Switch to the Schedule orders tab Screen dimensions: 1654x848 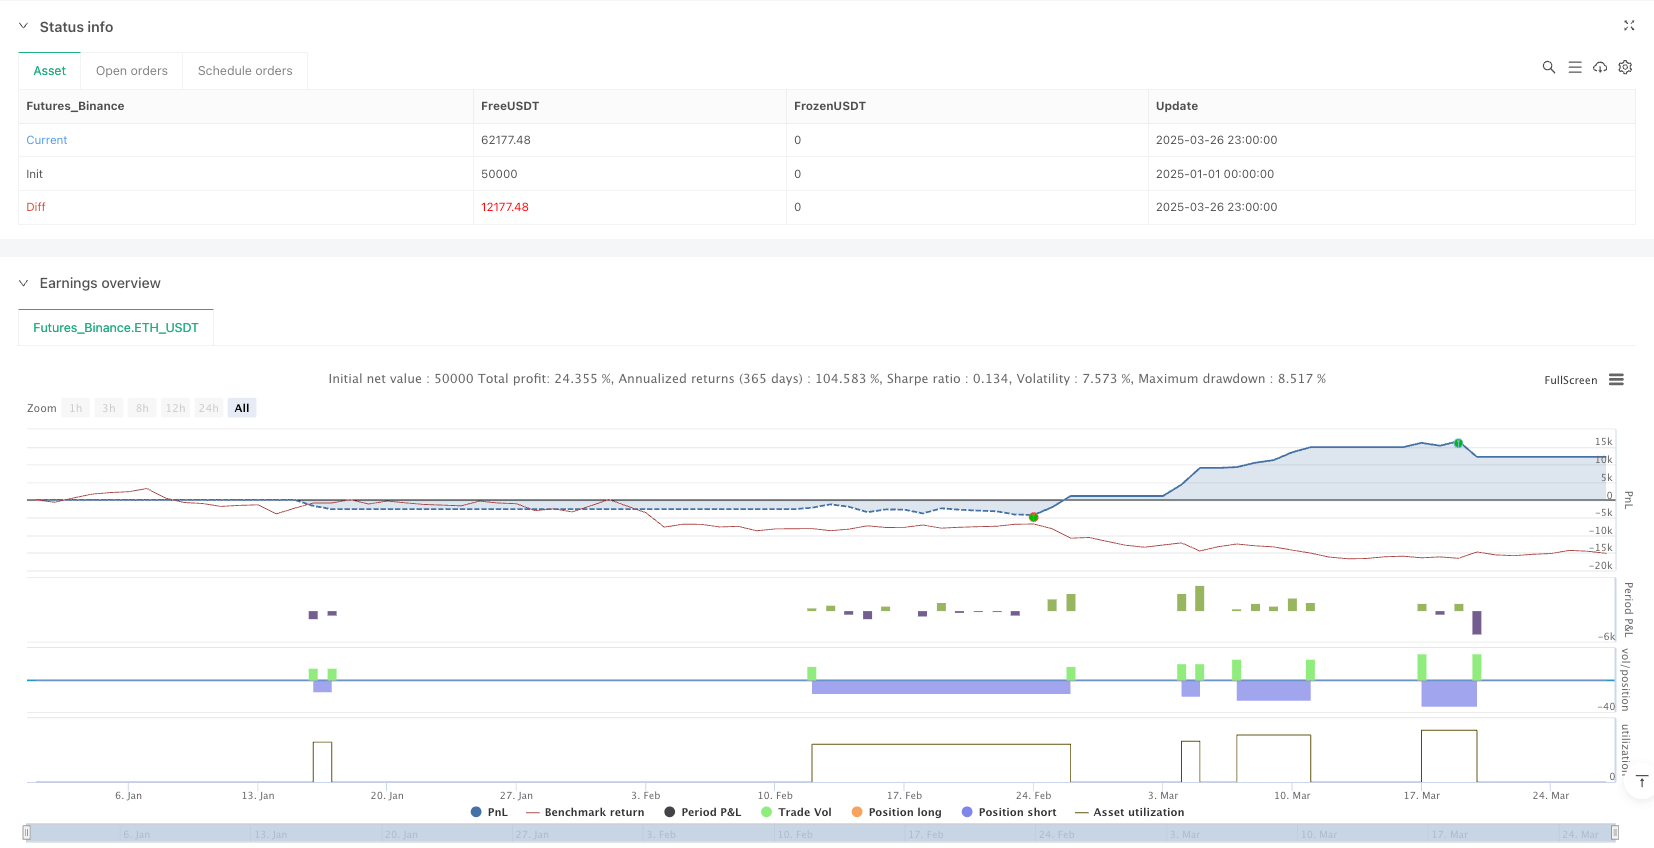point(245,71)
